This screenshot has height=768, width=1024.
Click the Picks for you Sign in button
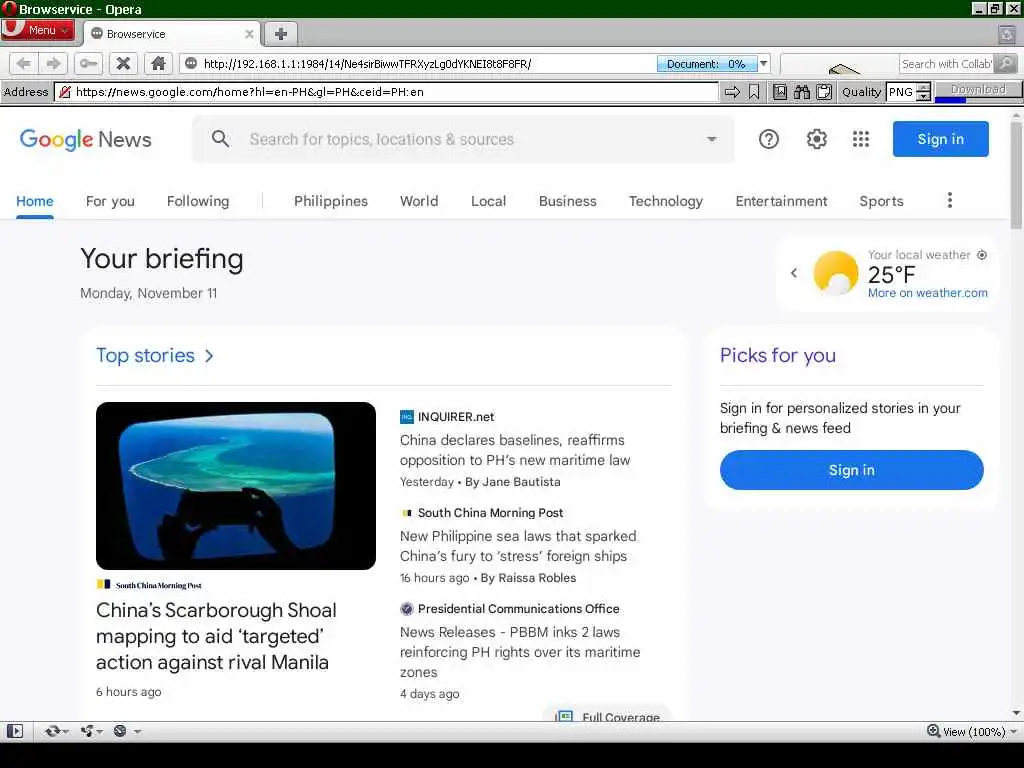[x=852, y=470]
